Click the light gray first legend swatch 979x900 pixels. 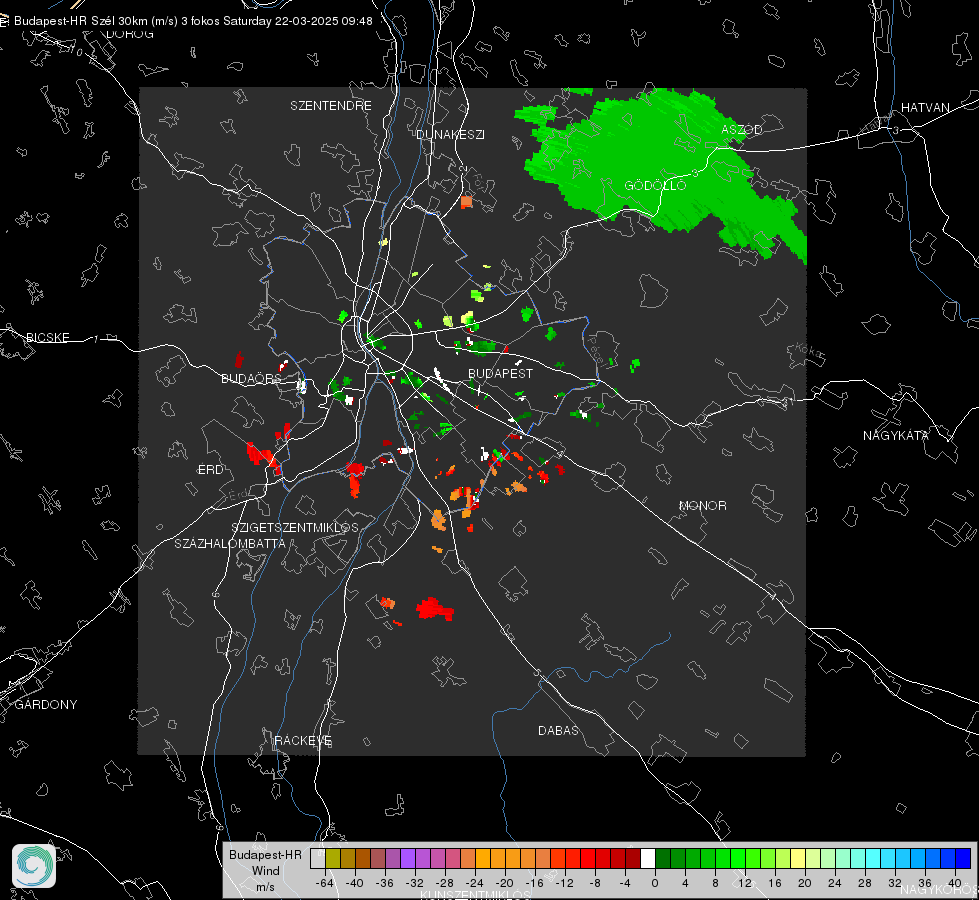[x=318, y=858]
